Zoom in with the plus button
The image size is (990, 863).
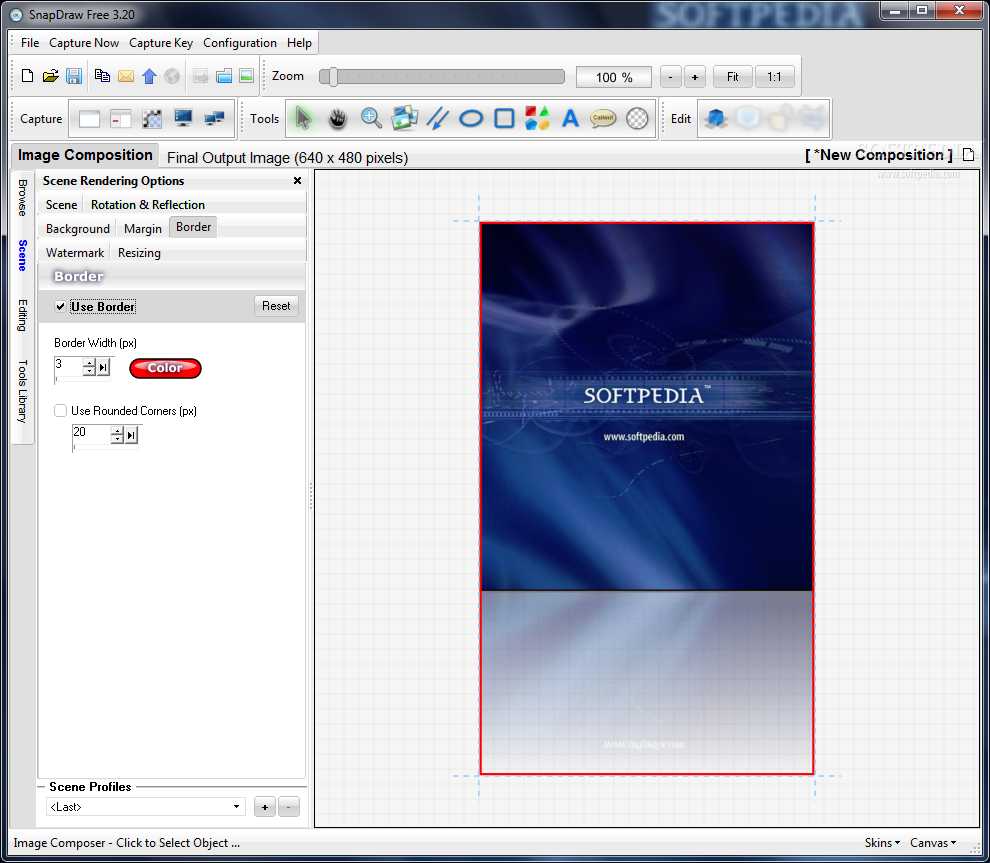(695, 77)
